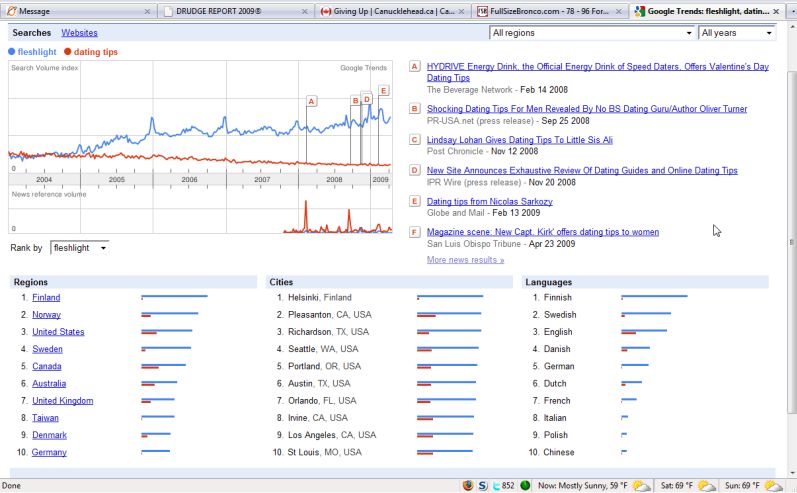Click the Websites link
The height and width of the screenshot is (493, 797).
click(79, 33)
